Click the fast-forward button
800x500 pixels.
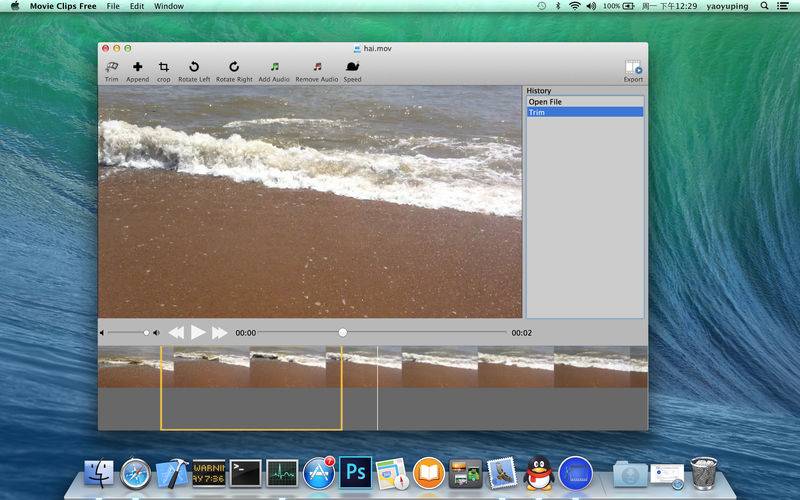[x=220, y=333]
